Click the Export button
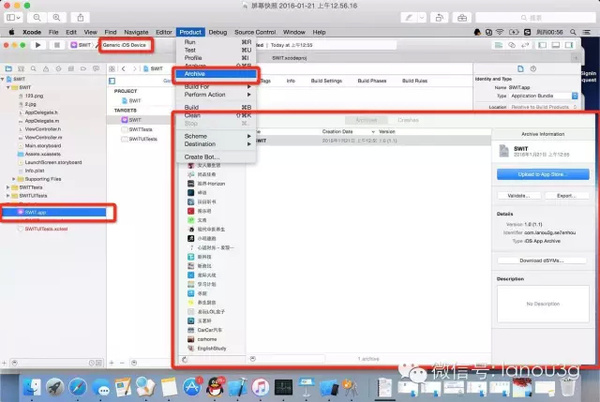 click(567, 196)
